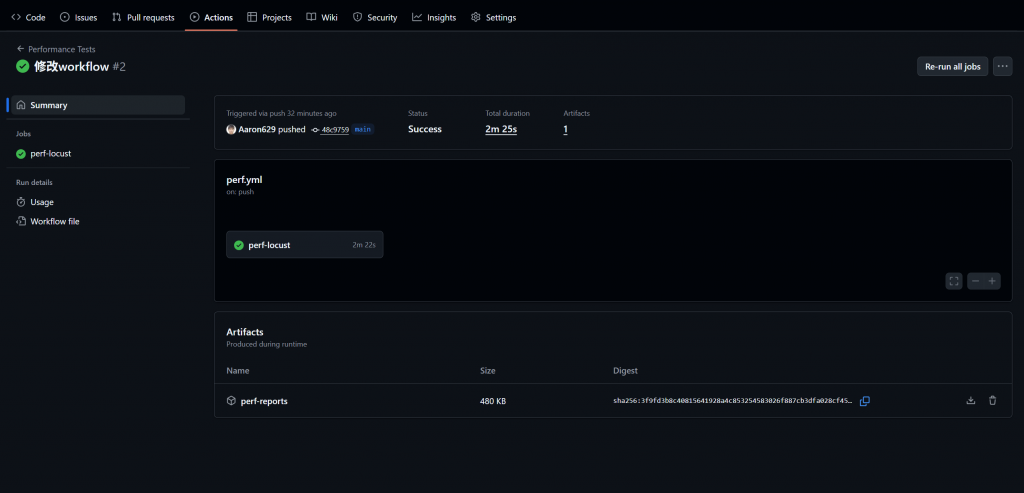Toggle fullscreen workflow graph view
This screenshot has height=493, width=1024.
tap(954, 281)
